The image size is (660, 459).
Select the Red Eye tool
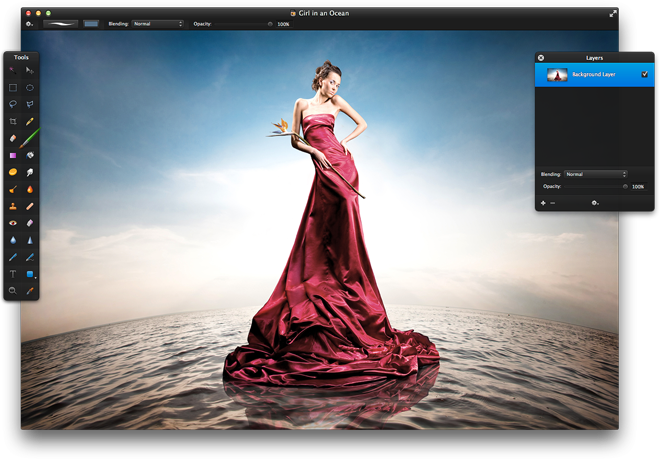tap(13, 223)
